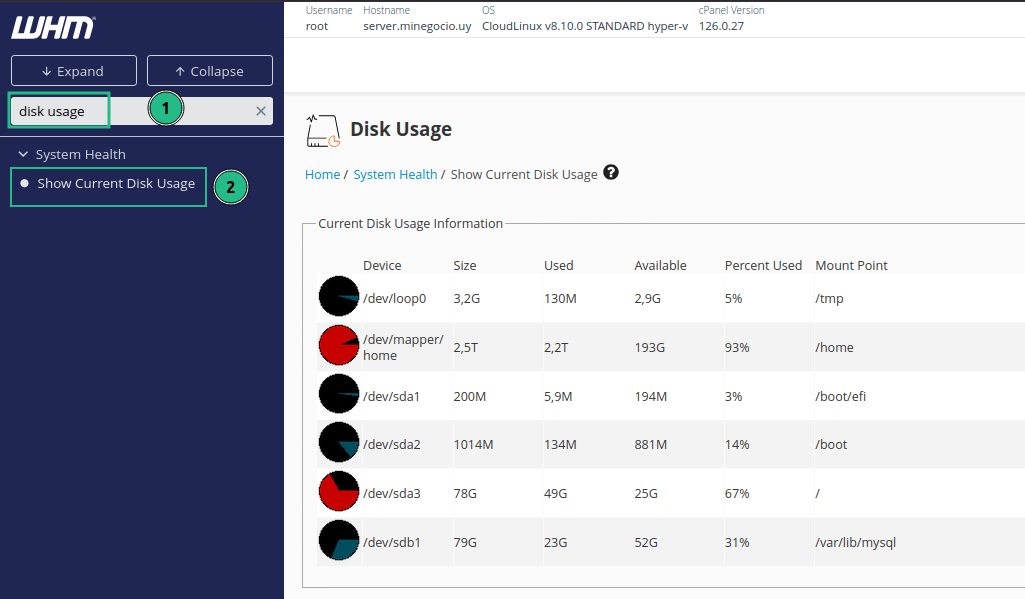Screen dimensions: 1025x599
Task: Open System Health breadcrumb link
Action: [395, 175]
